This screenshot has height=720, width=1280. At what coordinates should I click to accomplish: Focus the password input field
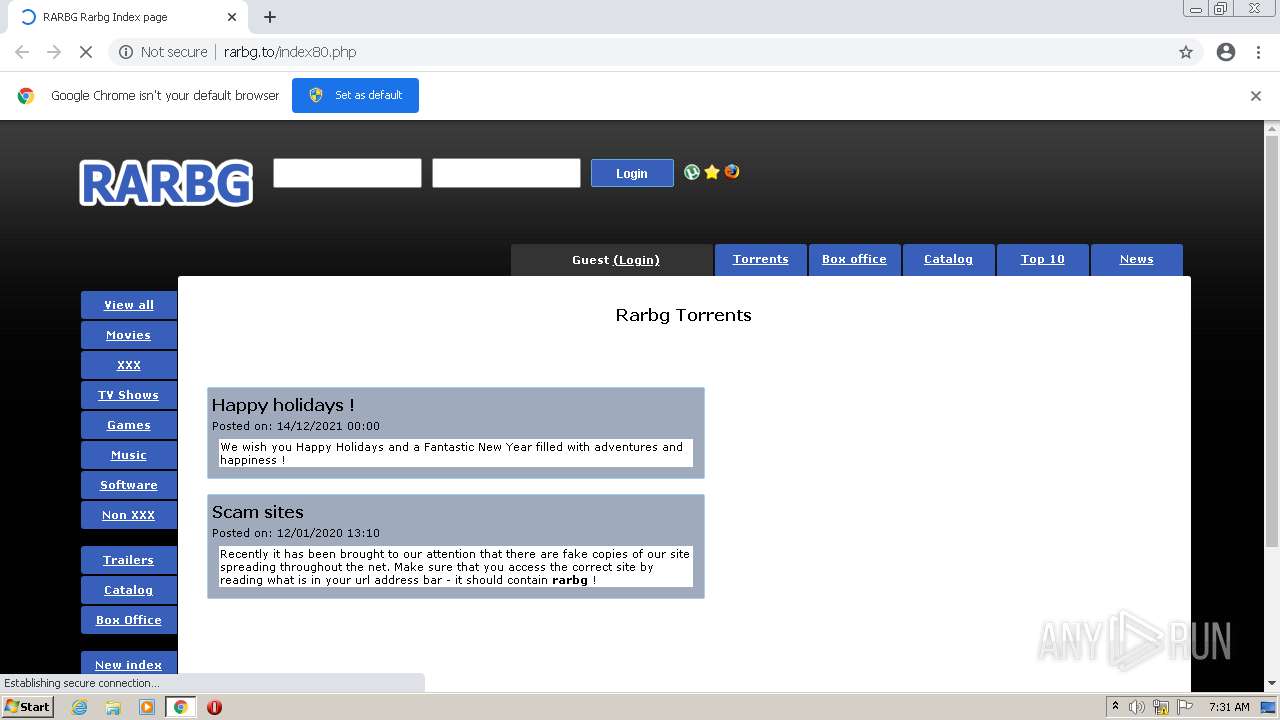tap(506, 173)
